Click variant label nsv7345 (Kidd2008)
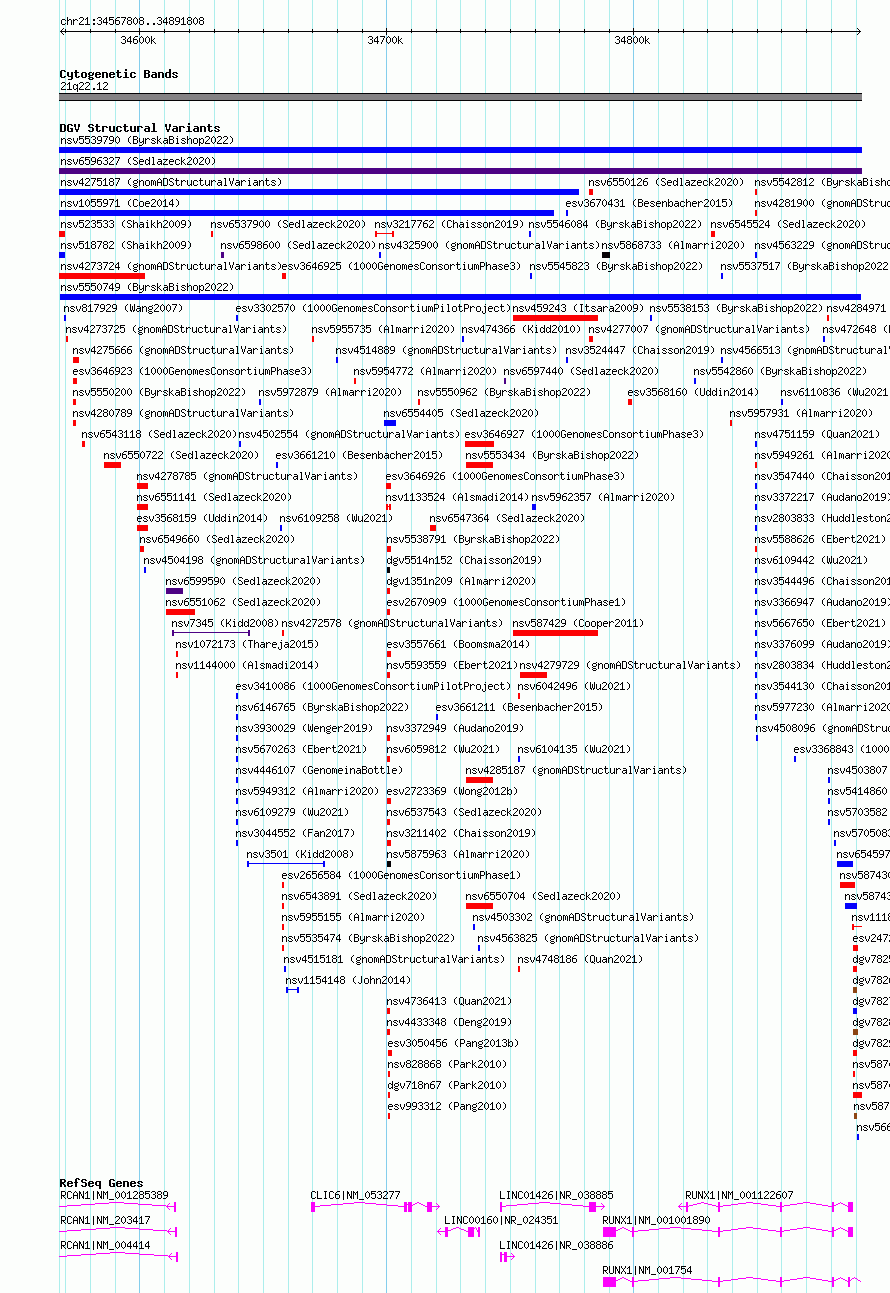The image size is (890, 1293). (x=225, y=623)
